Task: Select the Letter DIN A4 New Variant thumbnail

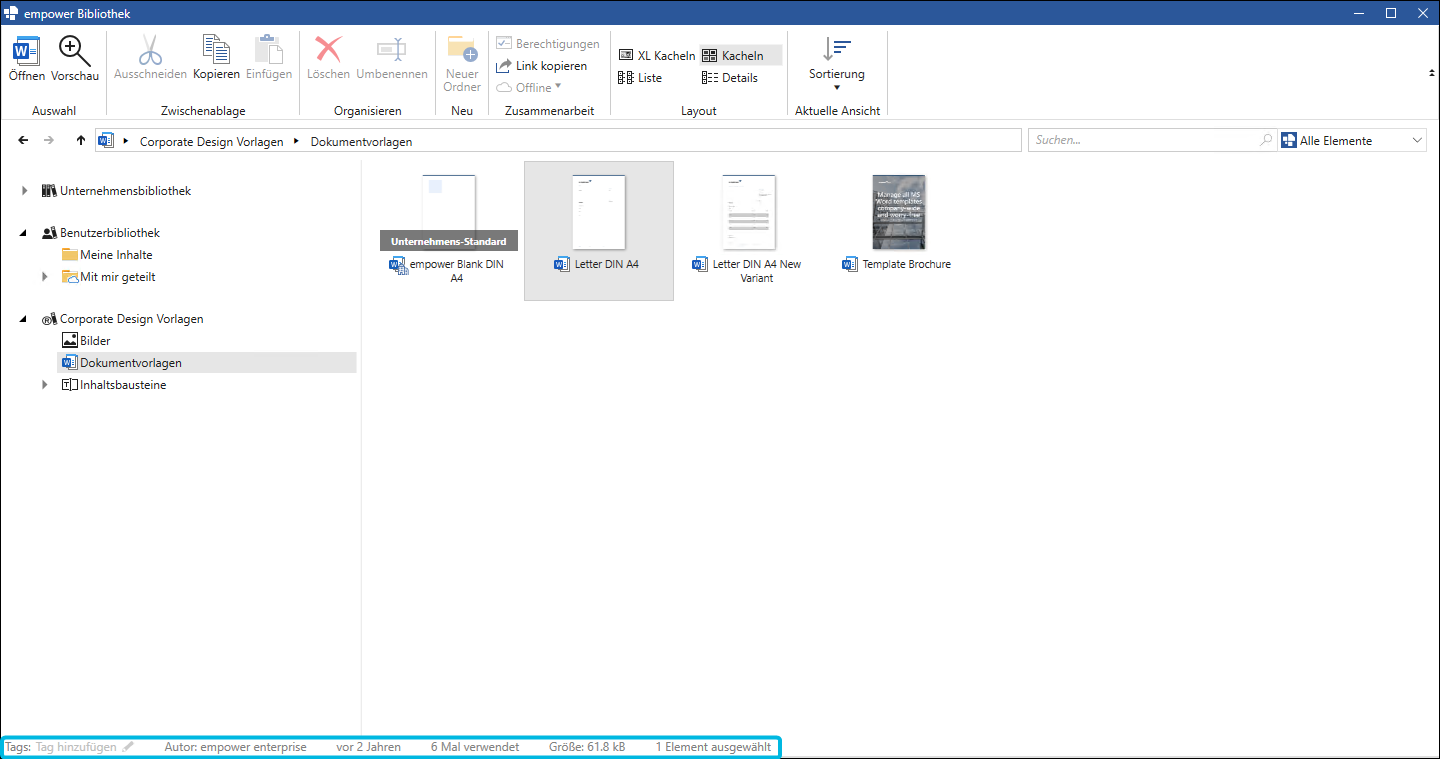Action: point(749,212)
